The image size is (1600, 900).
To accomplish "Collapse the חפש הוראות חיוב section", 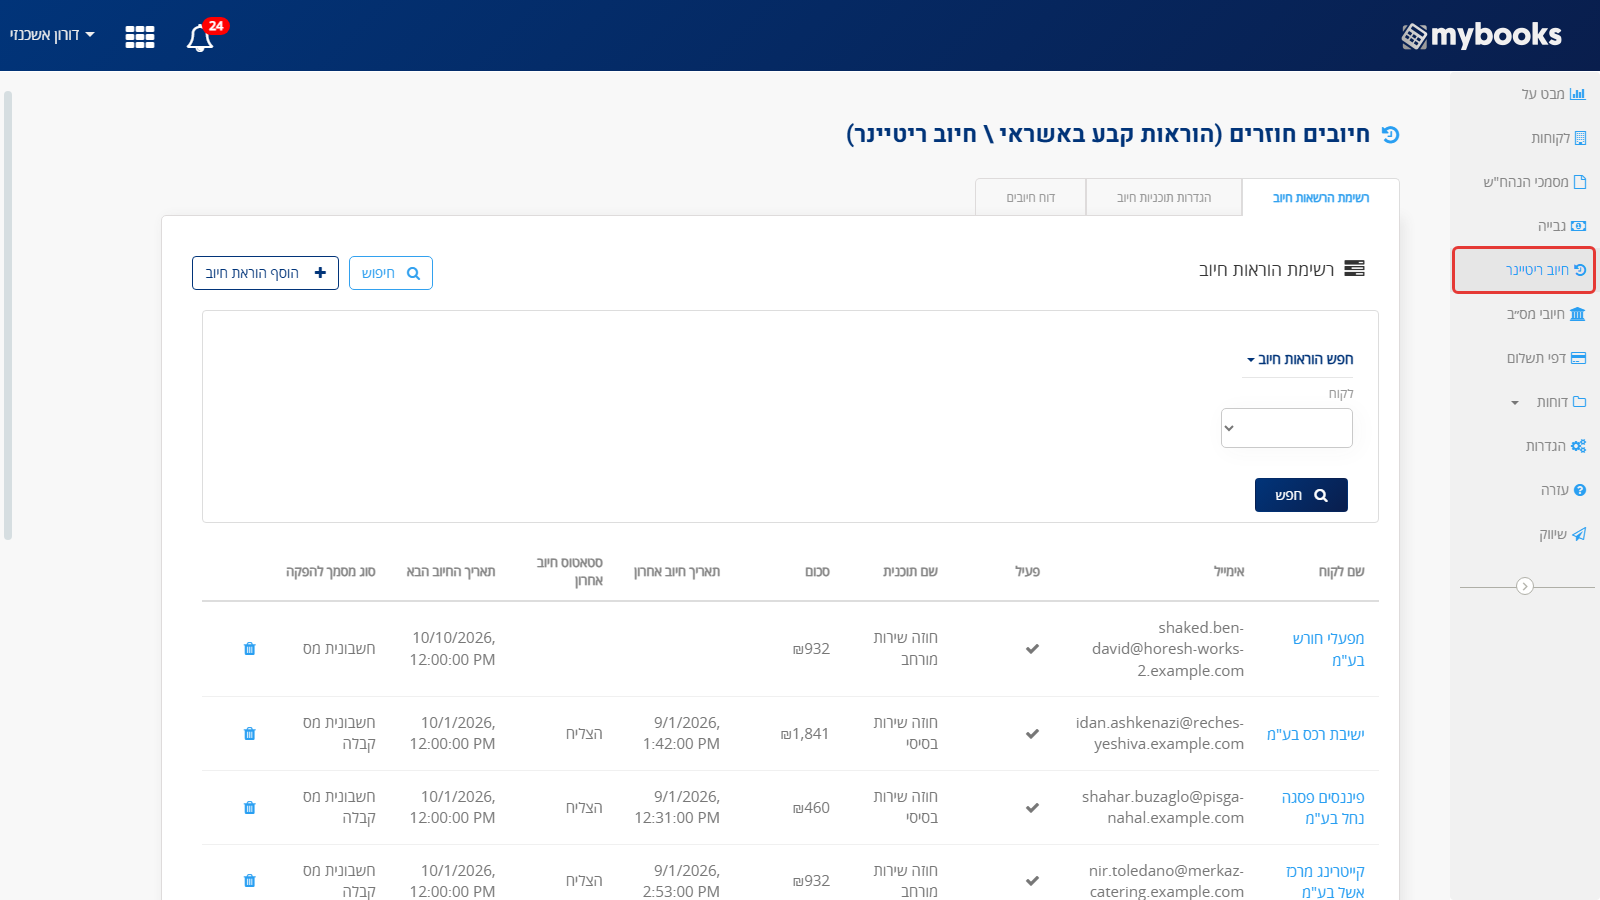I will coord(1299,359).
